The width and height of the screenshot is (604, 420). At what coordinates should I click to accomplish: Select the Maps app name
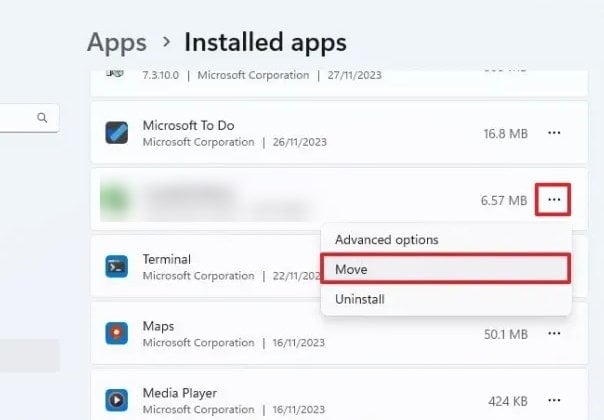pyautogui.click(x=158, y=326)
